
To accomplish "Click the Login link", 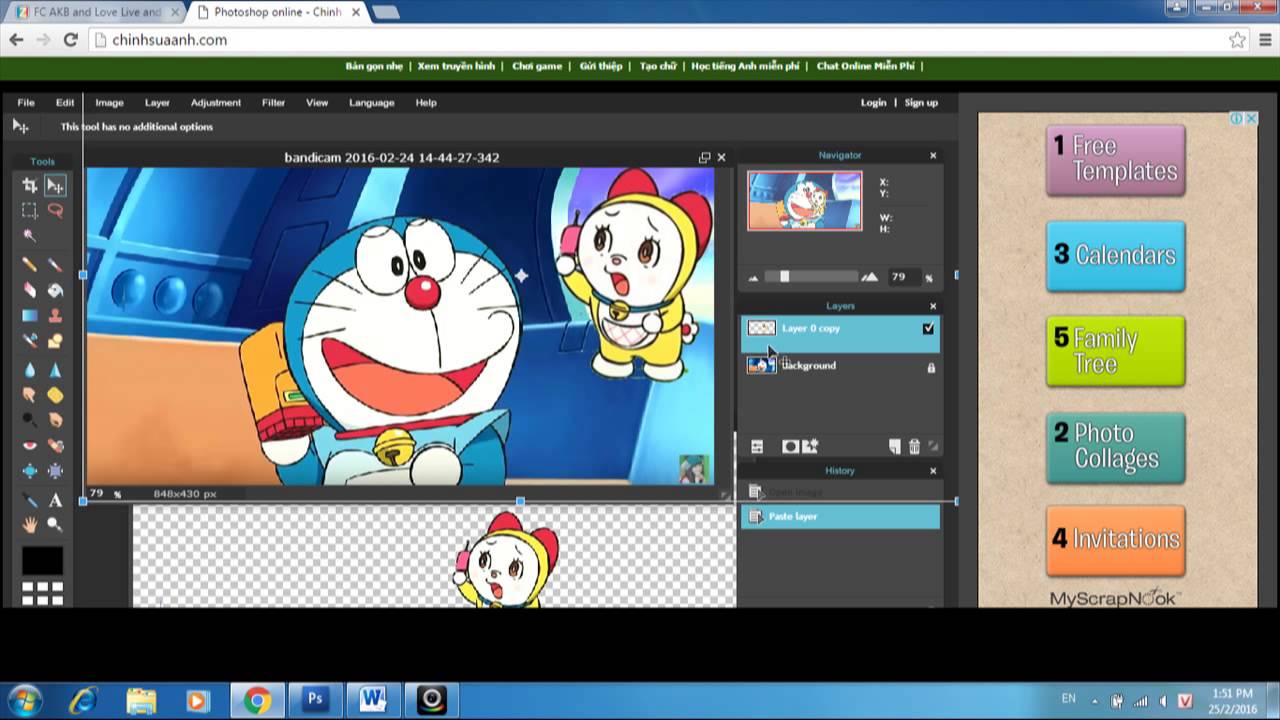I will [x=874, y=102].
